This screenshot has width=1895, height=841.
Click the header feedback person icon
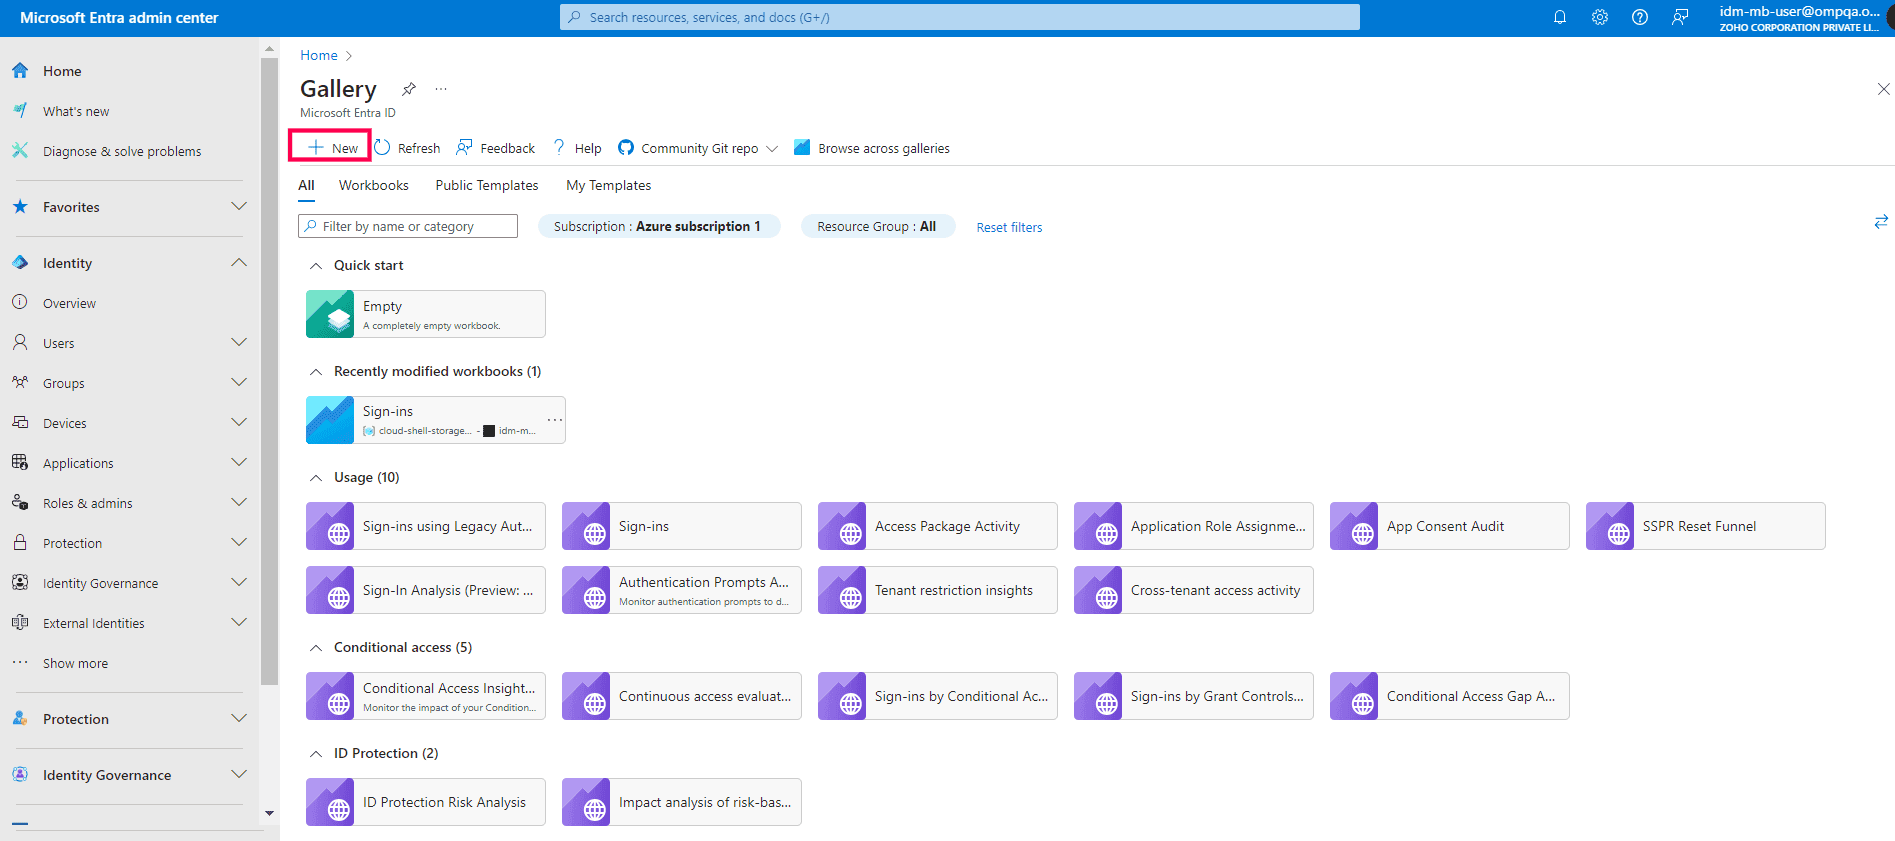pyautogui.click(x=1680, y=17)
